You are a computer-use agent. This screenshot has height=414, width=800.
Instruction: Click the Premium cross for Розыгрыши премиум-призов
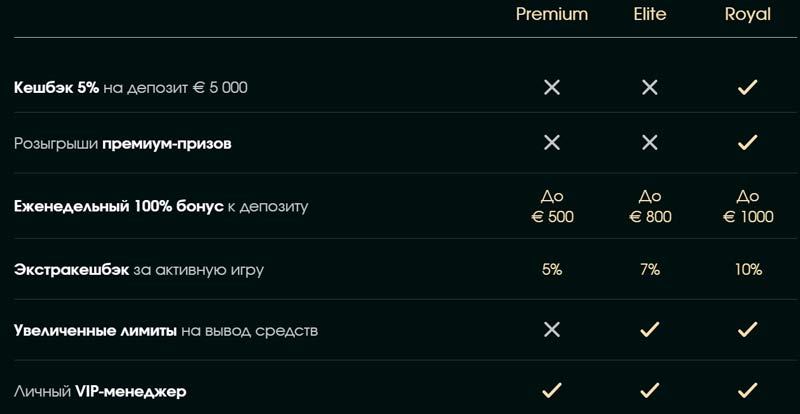(x=551, y=143)
